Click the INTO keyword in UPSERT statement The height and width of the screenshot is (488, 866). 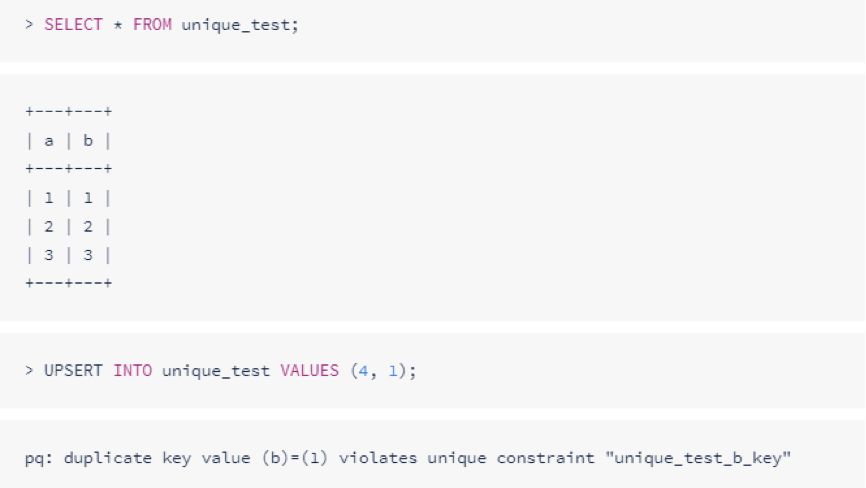click(133, 370)
